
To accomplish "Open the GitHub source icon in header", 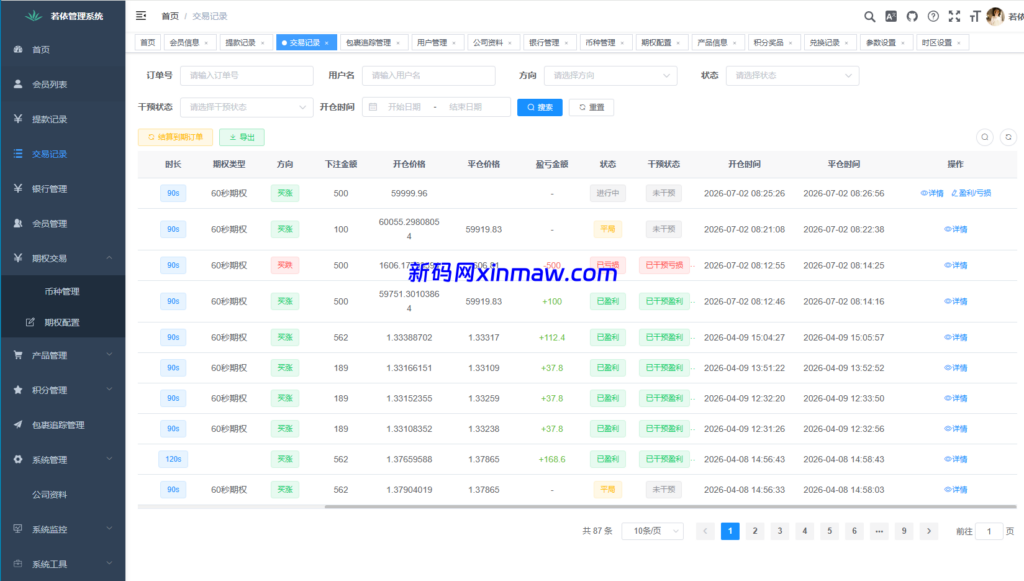I will coord(912,16).
